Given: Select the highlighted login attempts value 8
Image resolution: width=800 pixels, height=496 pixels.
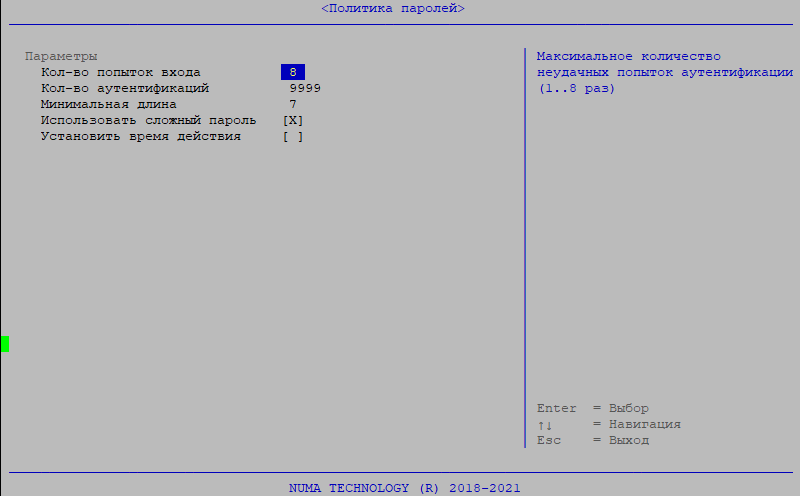Looking at the screenshot, I should click(x=293, y=72).
